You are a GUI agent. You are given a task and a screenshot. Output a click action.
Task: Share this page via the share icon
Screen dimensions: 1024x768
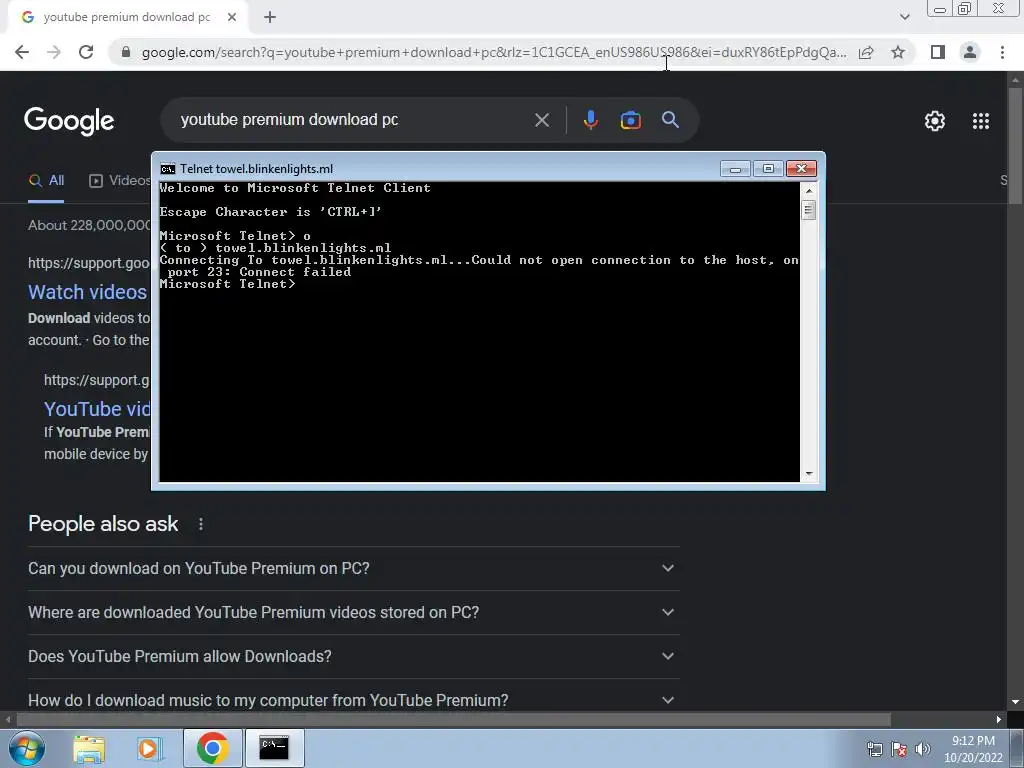[x=866, y=52]
